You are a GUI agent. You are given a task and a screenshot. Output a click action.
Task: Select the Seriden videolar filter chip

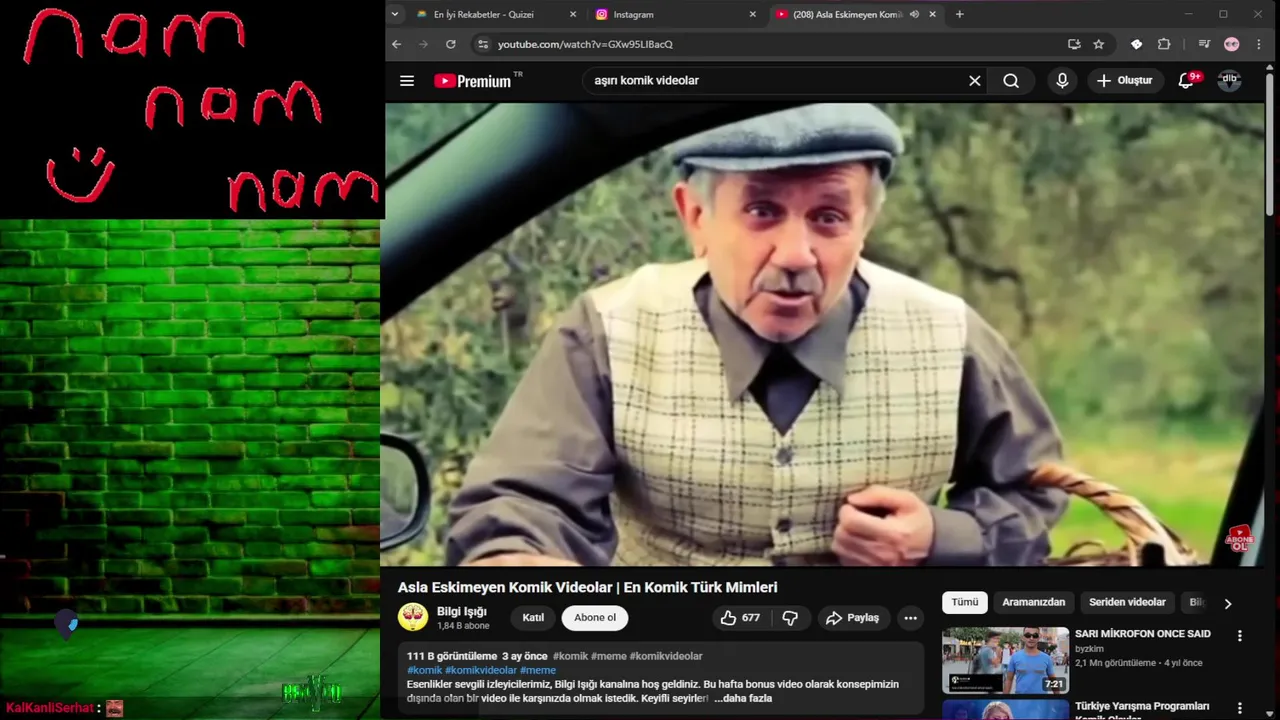[1127, 603]
